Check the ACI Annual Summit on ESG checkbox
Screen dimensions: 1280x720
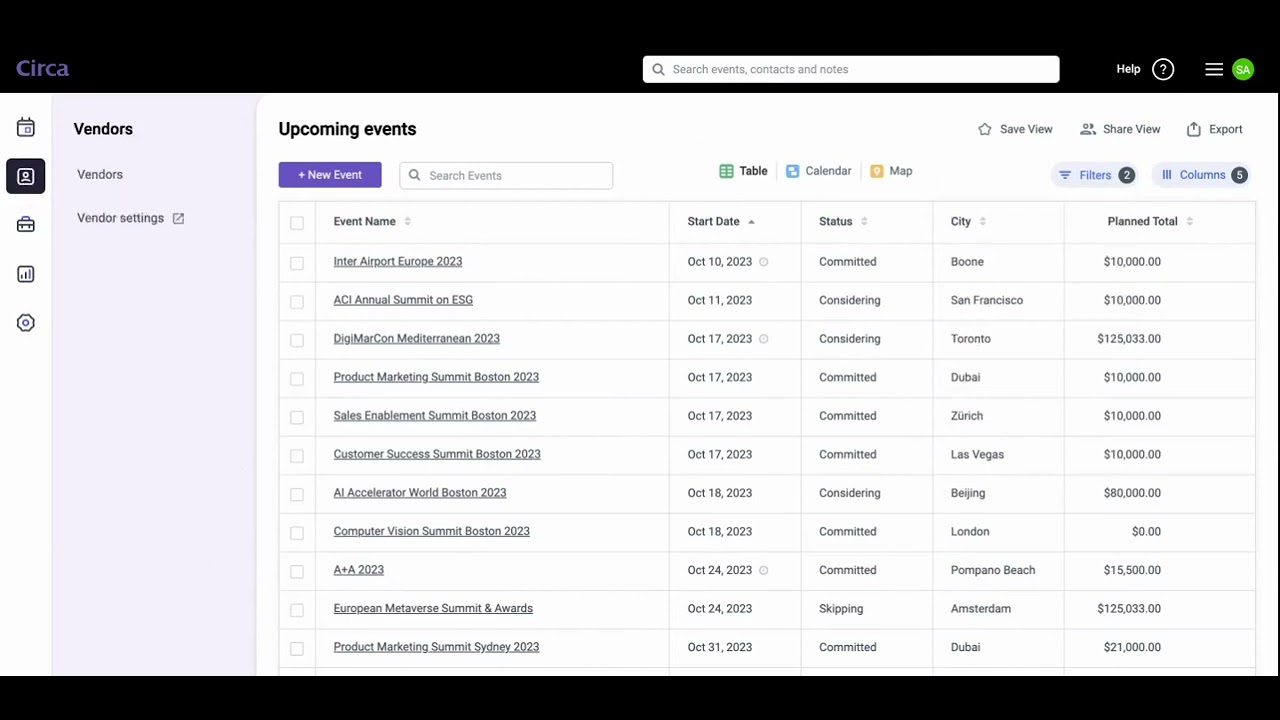click(297, 301)
